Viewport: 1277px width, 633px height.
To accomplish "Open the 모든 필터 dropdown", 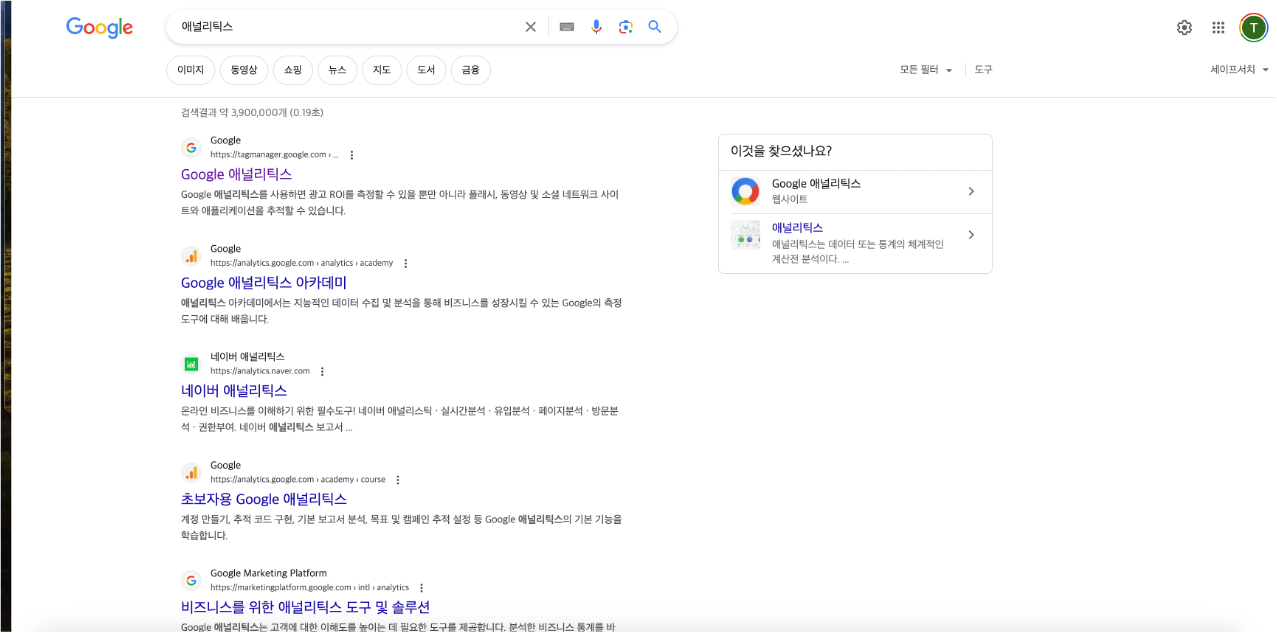I will point(926,70).
